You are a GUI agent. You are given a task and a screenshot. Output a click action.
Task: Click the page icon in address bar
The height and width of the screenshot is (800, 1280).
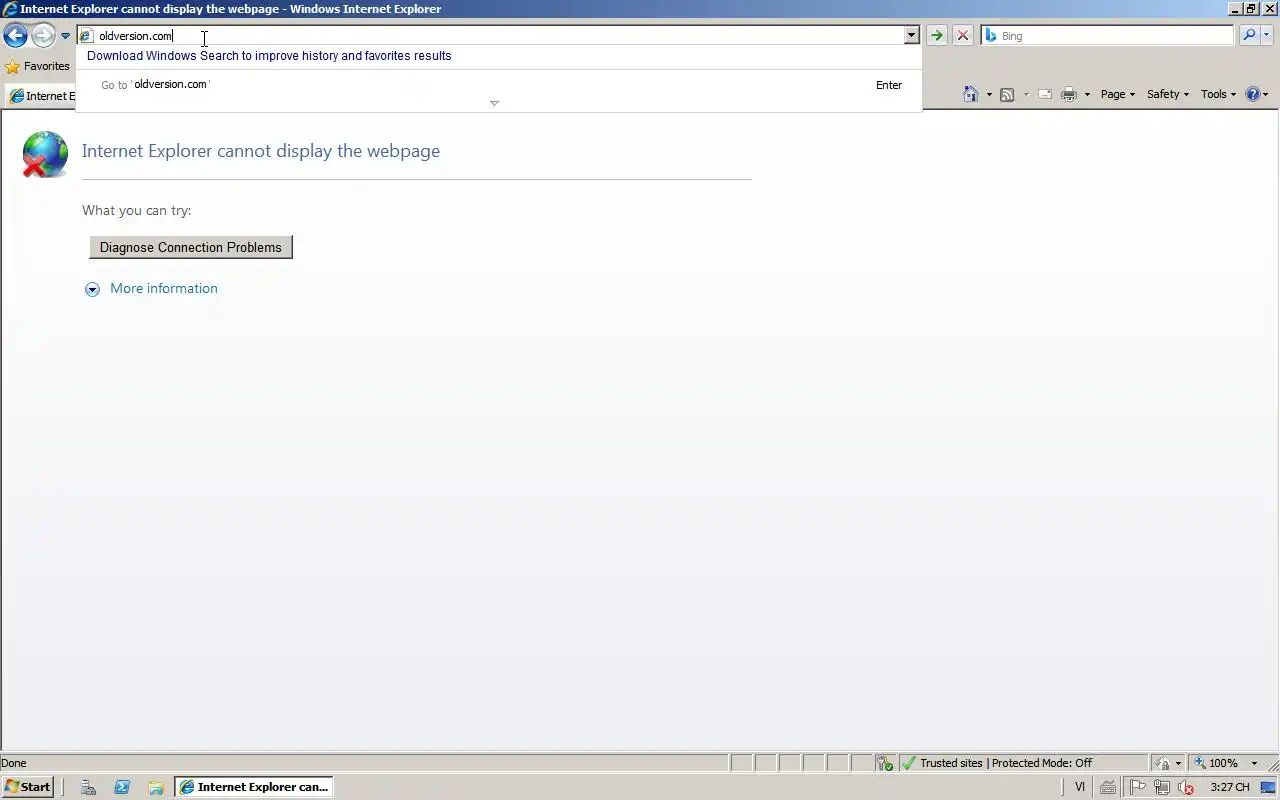point(86,36)
